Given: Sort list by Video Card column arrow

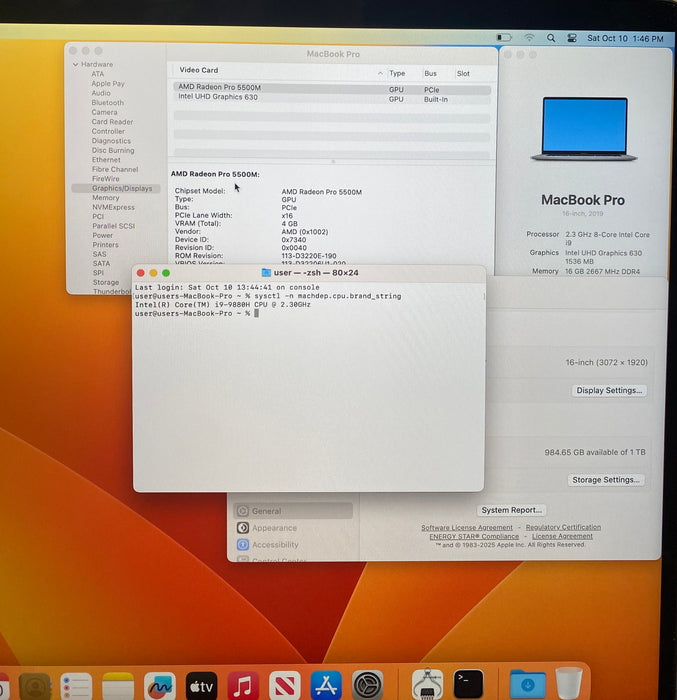Looking at the screenshot, I should tap(380, 73).
